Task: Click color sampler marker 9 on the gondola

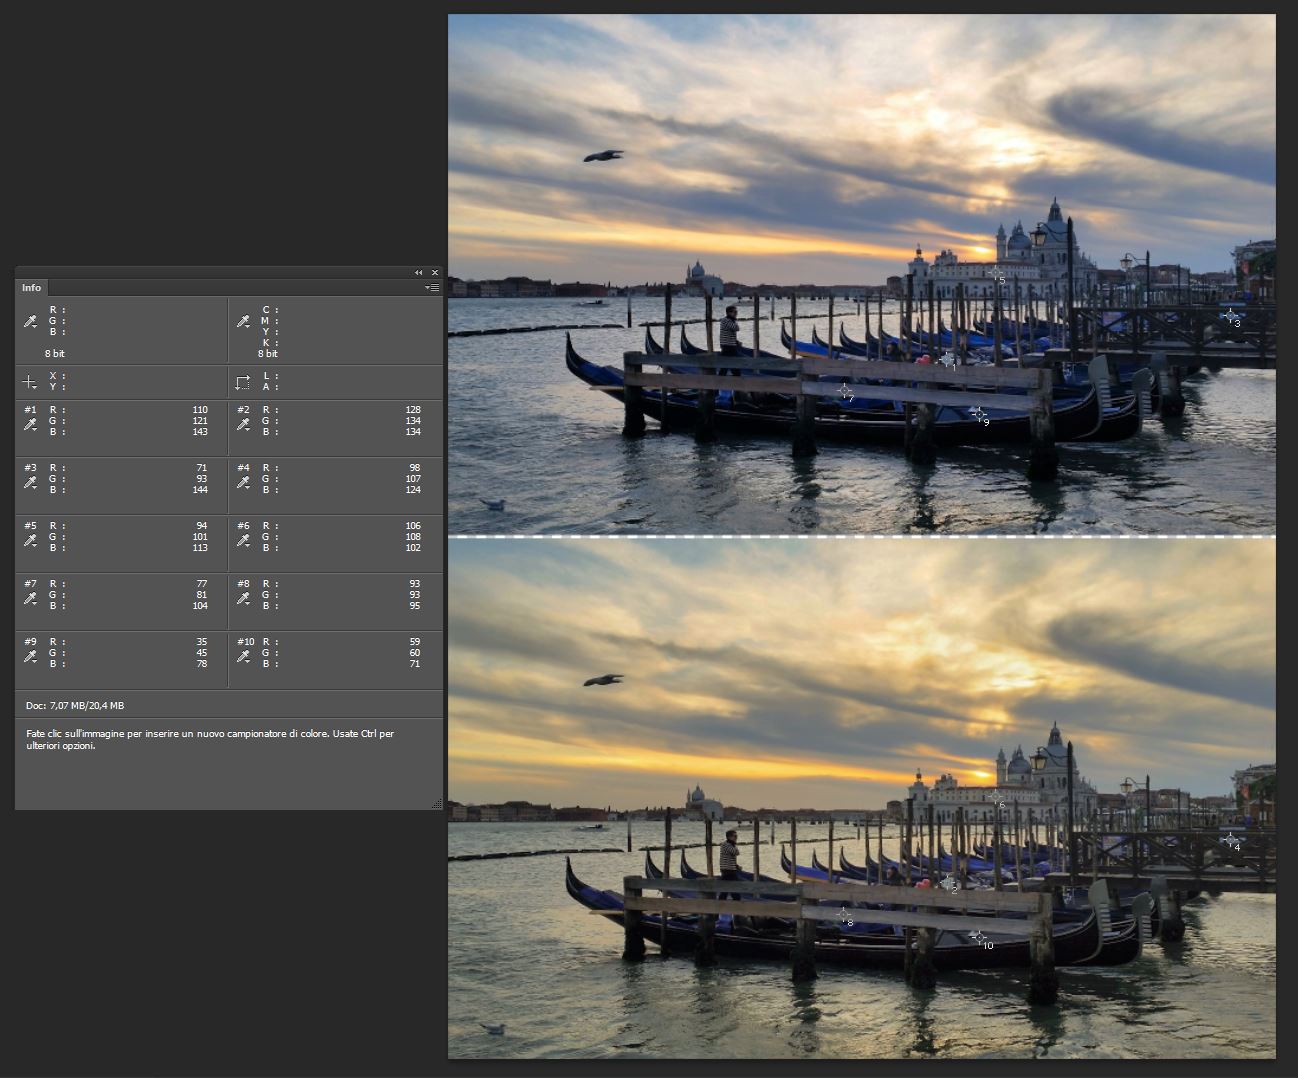Action: tap(978, 414)
